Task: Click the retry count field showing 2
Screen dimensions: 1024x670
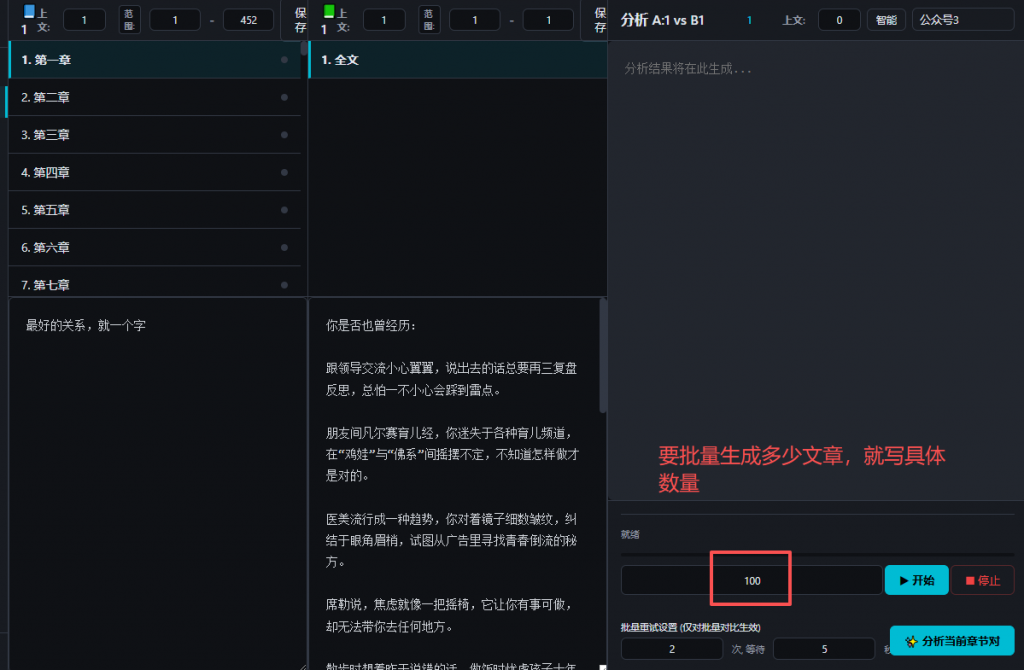Action: tap(671, 649)
